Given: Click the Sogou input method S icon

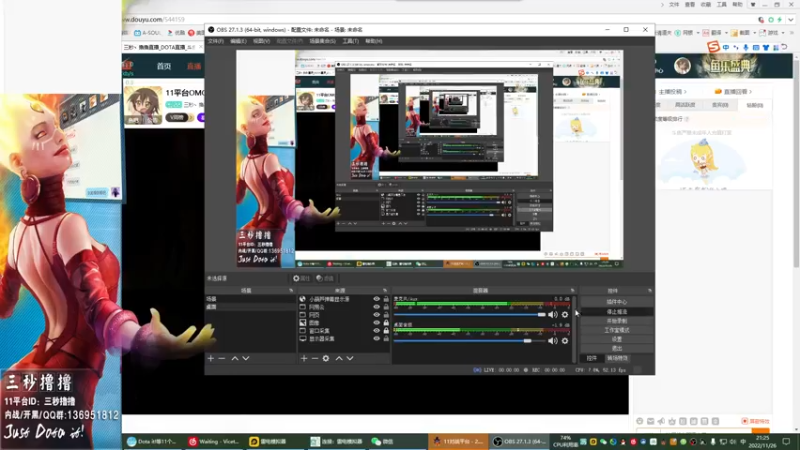Looking at the screenshot, I should point(713,47).
